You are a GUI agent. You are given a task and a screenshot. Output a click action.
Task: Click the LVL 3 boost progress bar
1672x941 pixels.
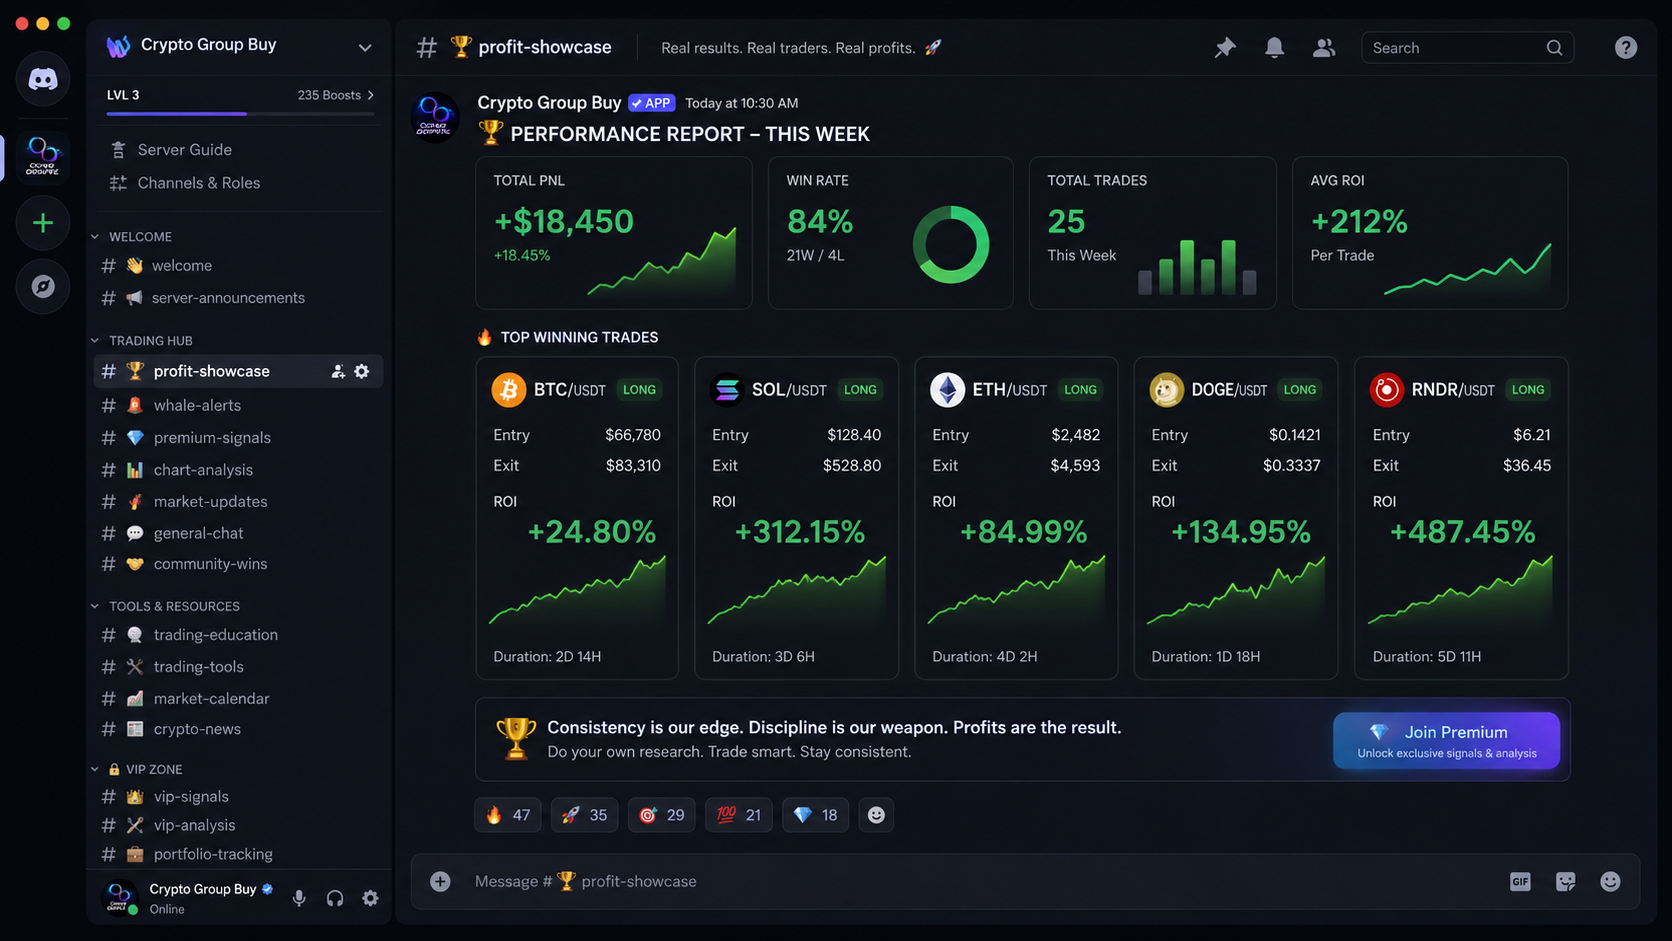tap(241, 114)
